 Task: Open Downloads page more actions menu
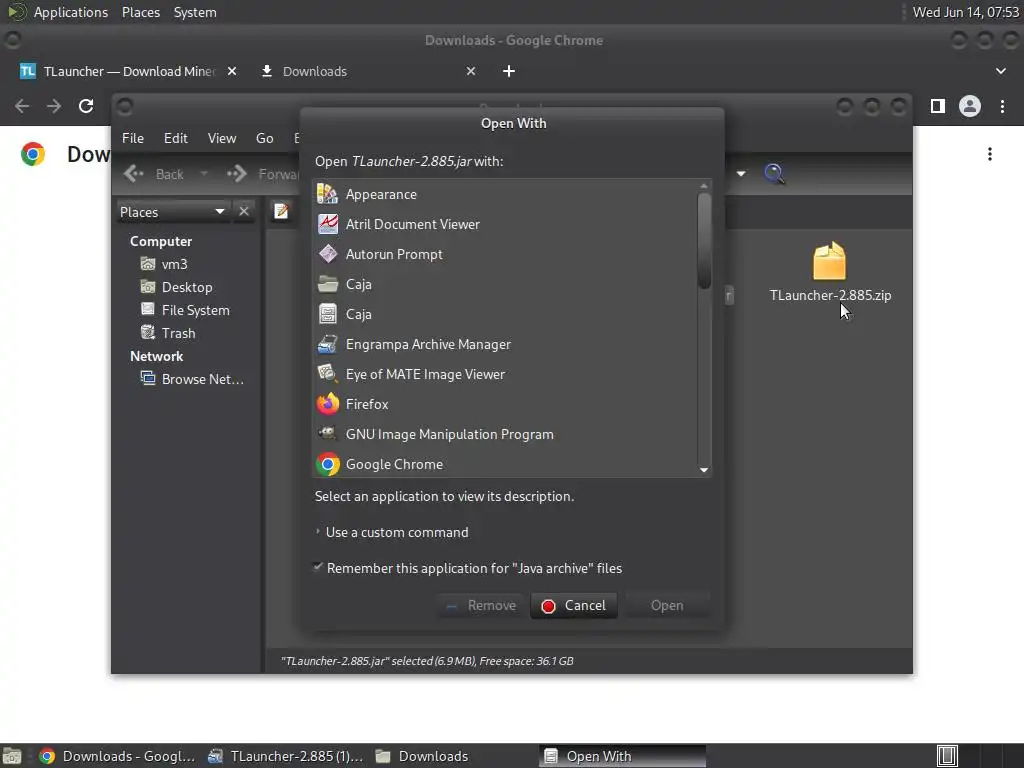pyautogui.click(x=990, y=154)
